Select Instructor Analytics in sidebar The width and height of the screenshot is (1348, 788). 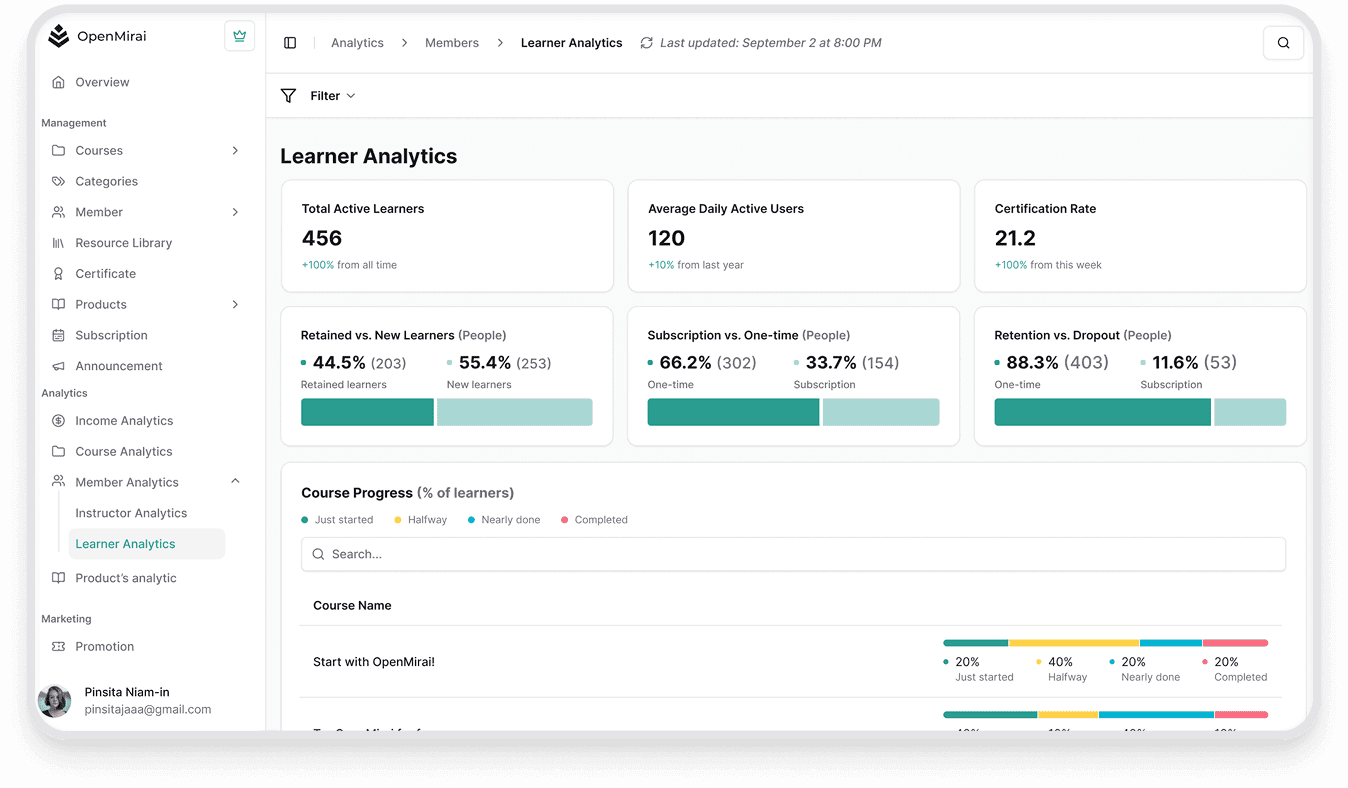pyautogui.click(x=131, y=513)
